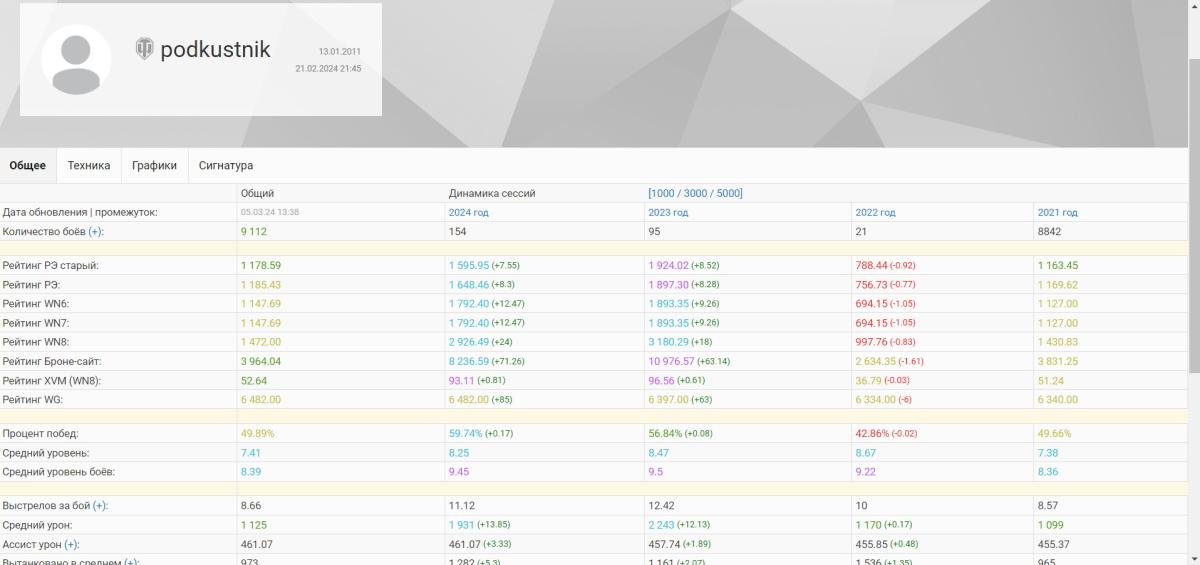Select the 1000 battles session link
This screenshot has width=1200, height=565.
(665, 193)
